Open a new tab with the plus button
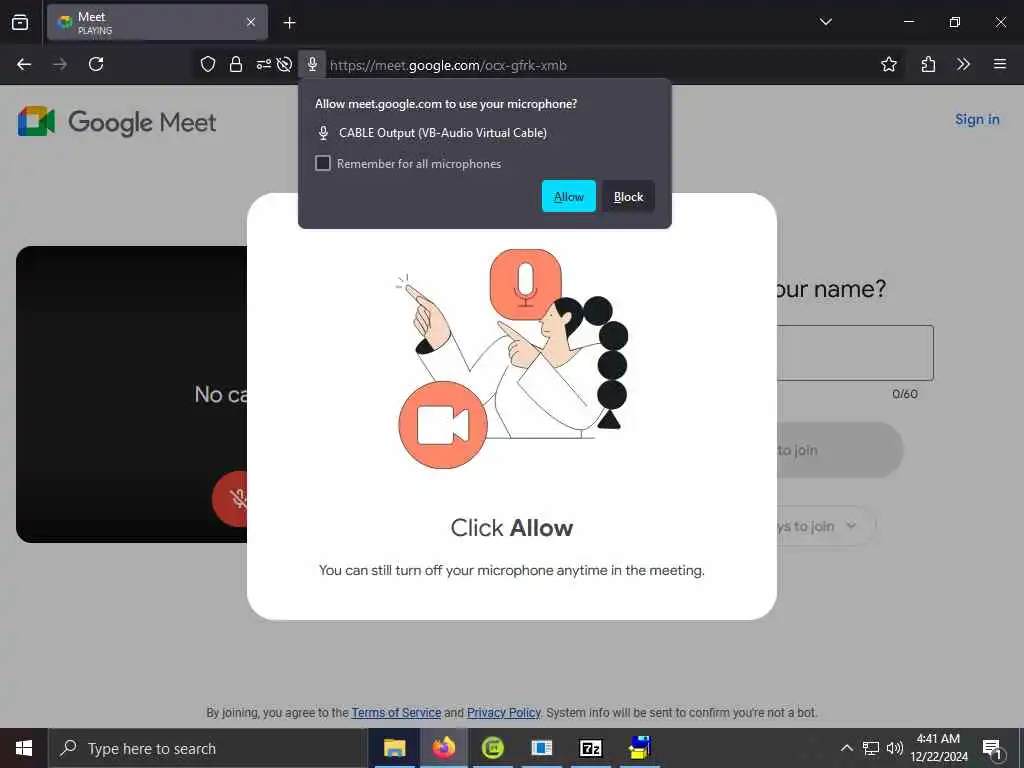 point(289,23)
